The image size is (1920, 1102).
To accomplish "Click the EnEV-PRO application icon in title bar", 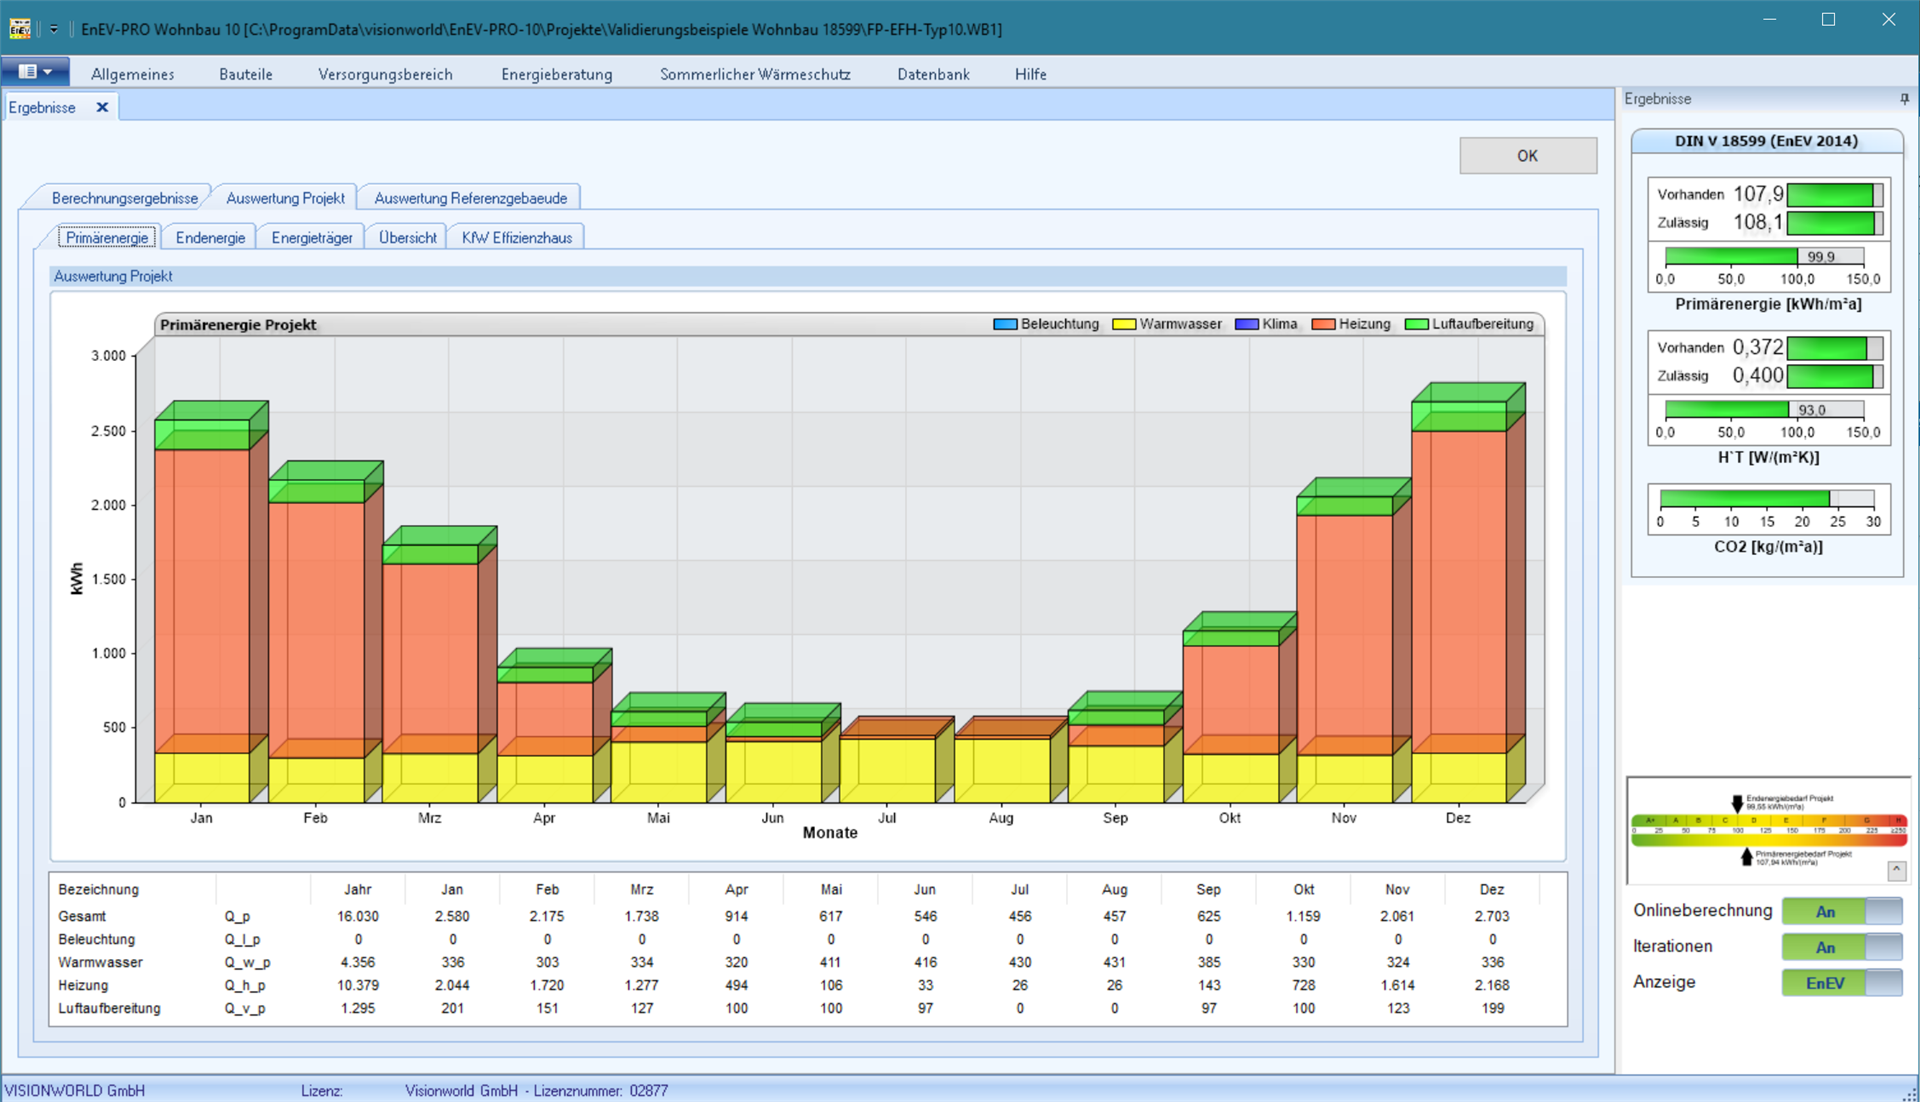I will pyautogui.click(x=19, y=29).
